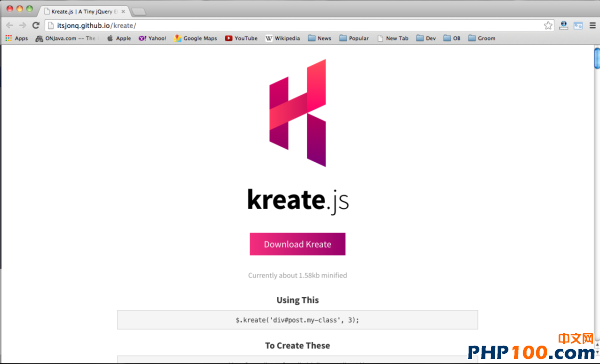600x364 pixels.
Task: Click the window-shaped extension icon beside the menu
Action: click(578, 26)
